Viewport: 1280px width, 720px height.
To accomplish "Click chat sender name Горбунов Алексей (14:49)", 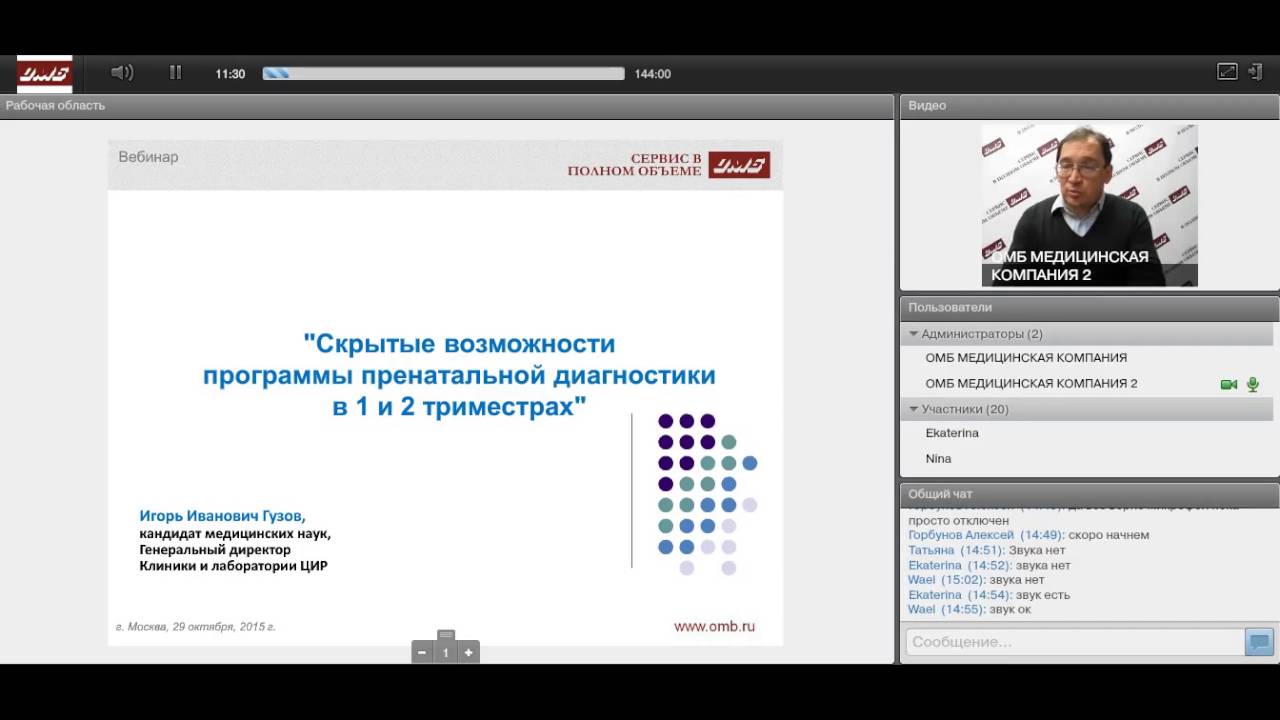I will [x=986, y=535].
